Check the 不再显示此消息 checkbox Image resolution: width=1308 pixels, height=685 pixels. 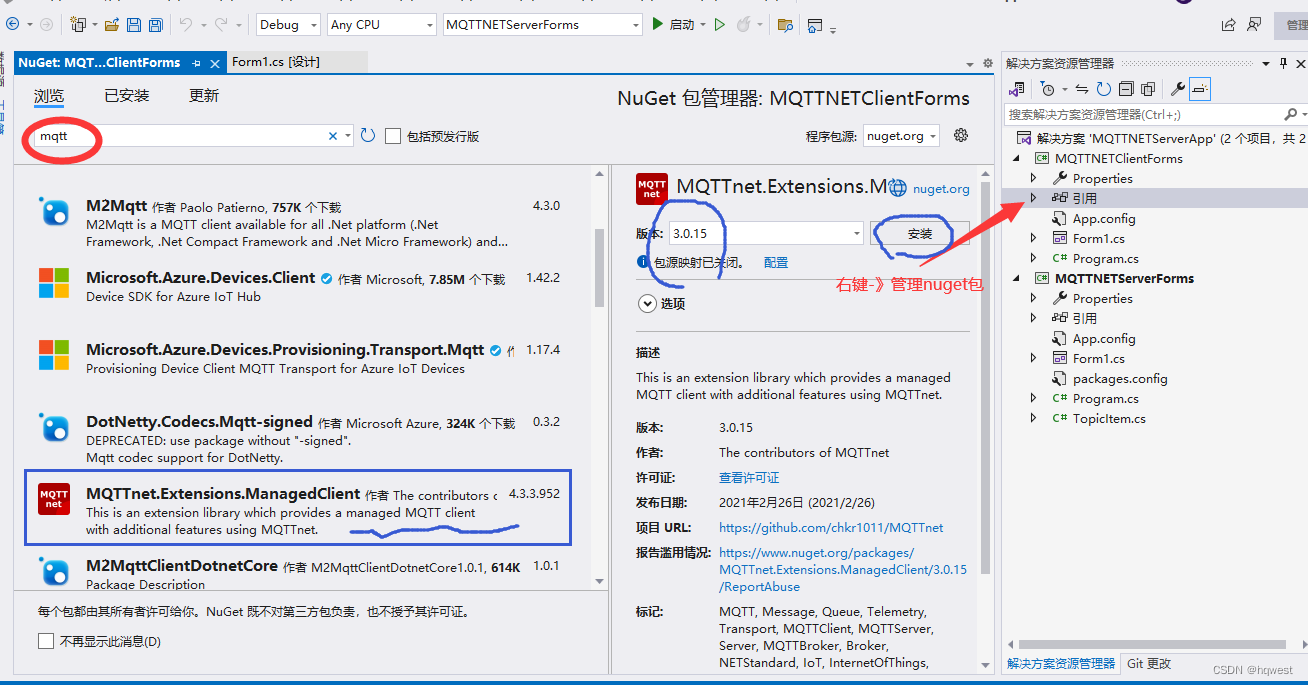pyautogui.click(x=46, y=641)
